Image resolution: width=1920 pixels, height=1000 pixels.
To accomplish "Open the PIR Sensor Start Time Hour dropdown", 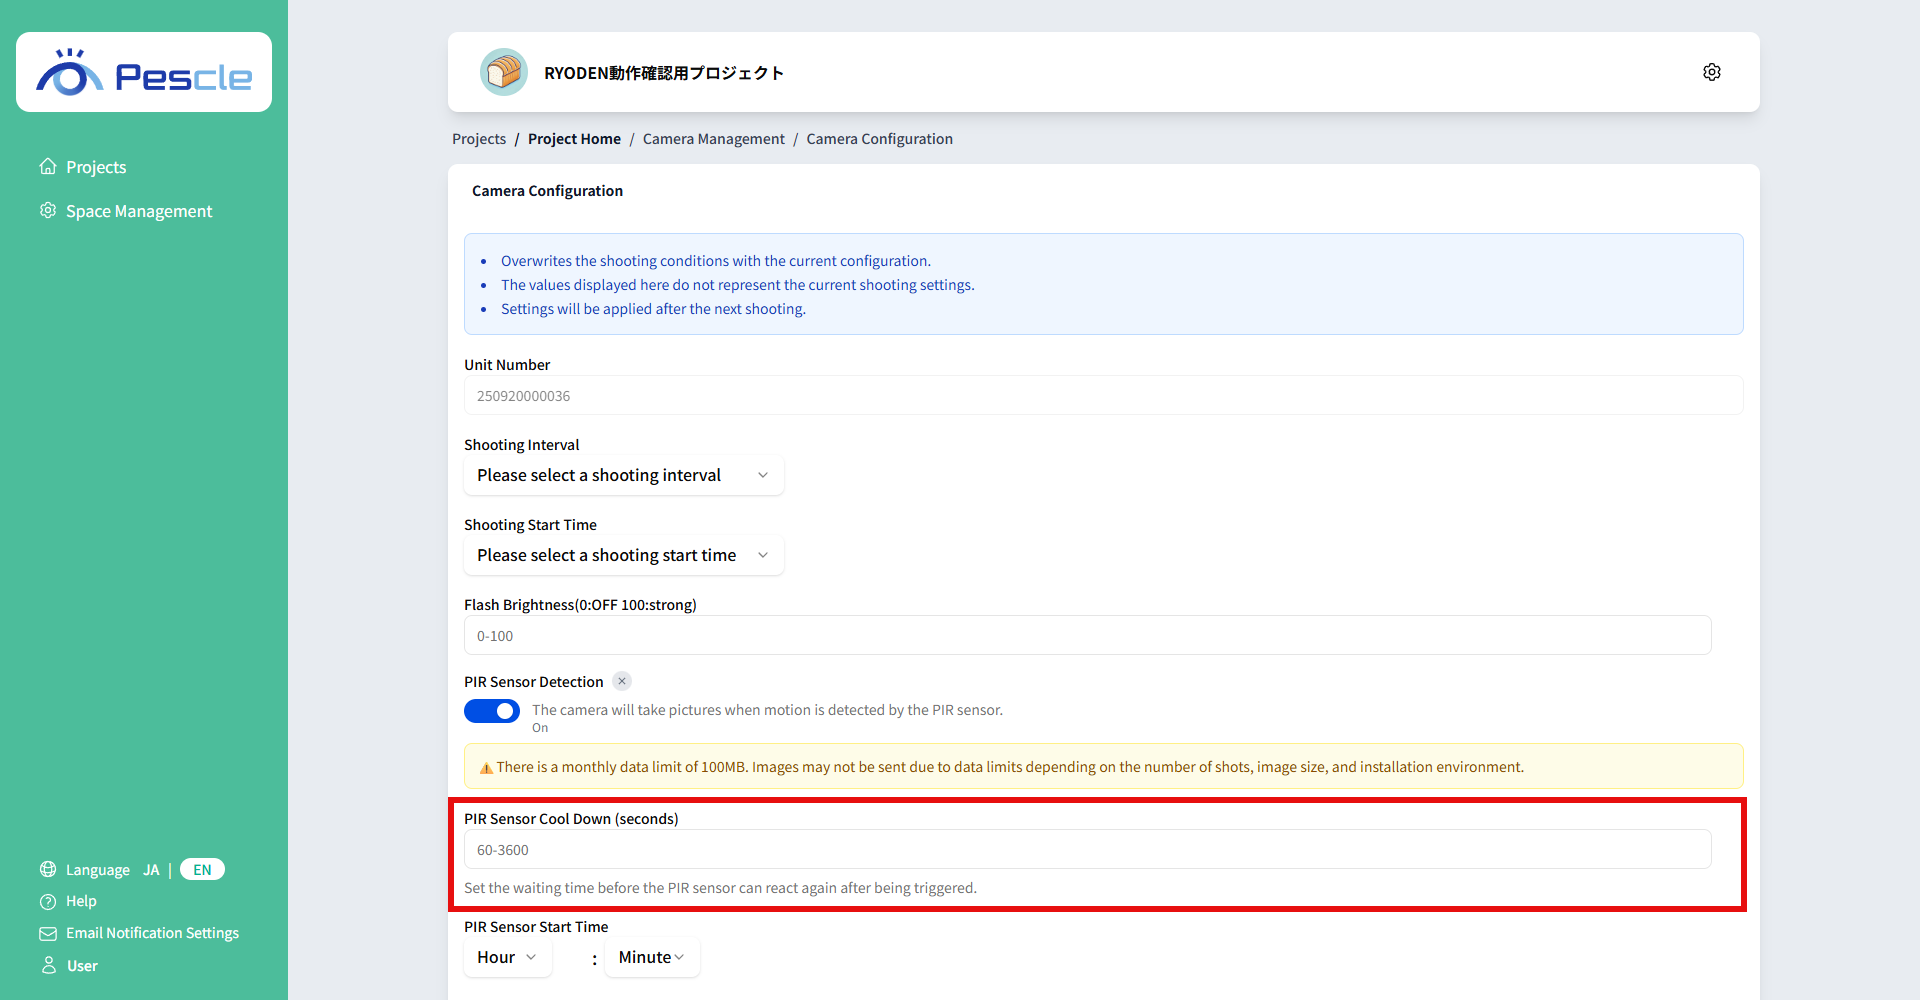I will [x=508, y=957].
